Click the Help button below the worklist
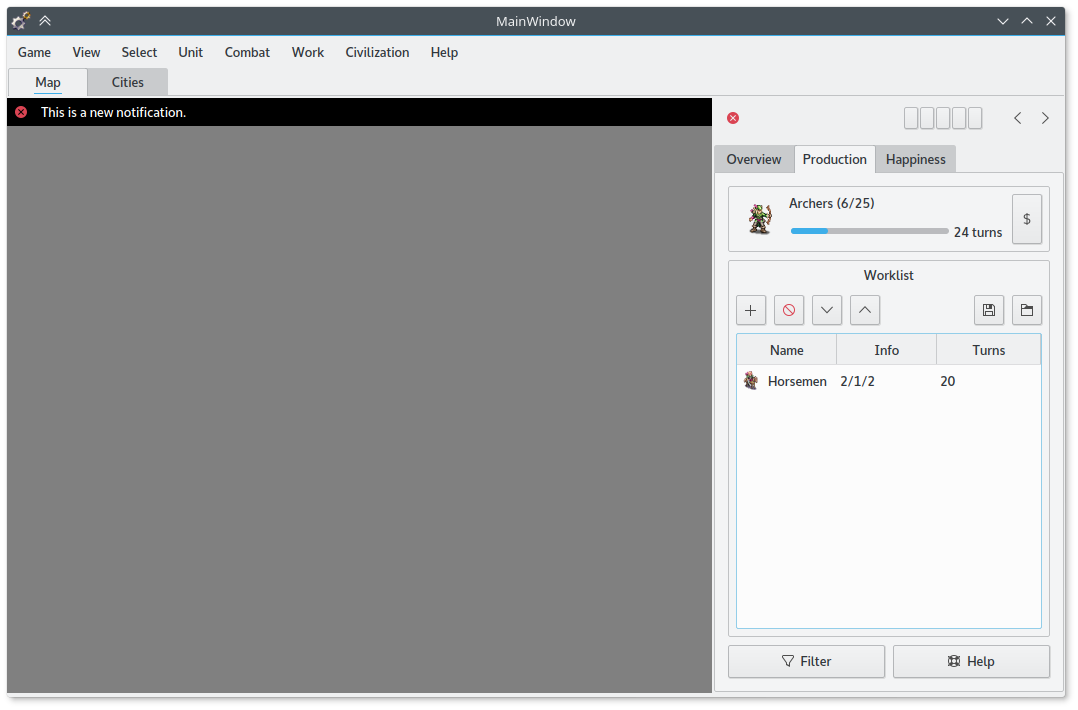The width and height of the screenshot is (1078, 710). pos(971,661)
